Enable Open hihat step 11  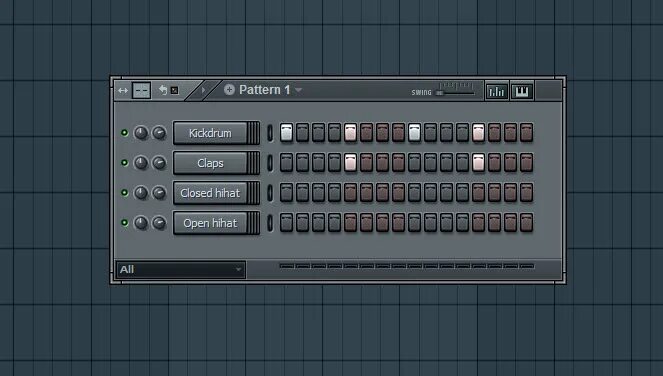pyautogui.click(x=447, y=222)
